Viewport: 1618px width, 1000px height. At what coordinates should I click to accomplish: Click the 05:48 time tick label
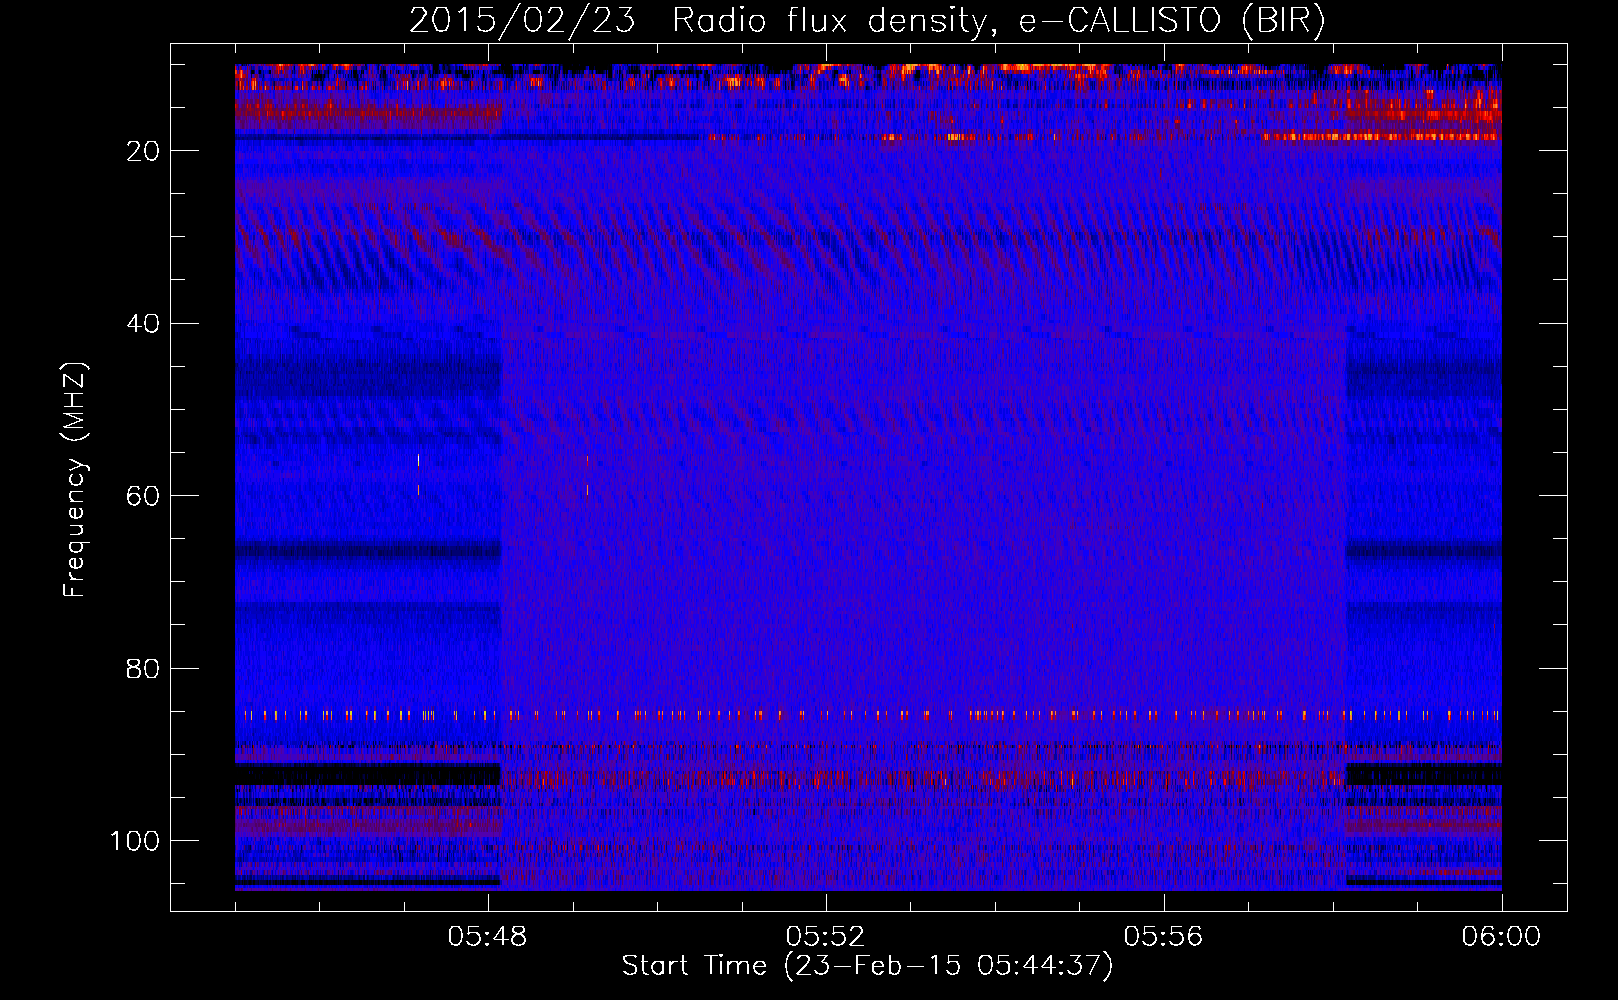(x=488, y=937)
